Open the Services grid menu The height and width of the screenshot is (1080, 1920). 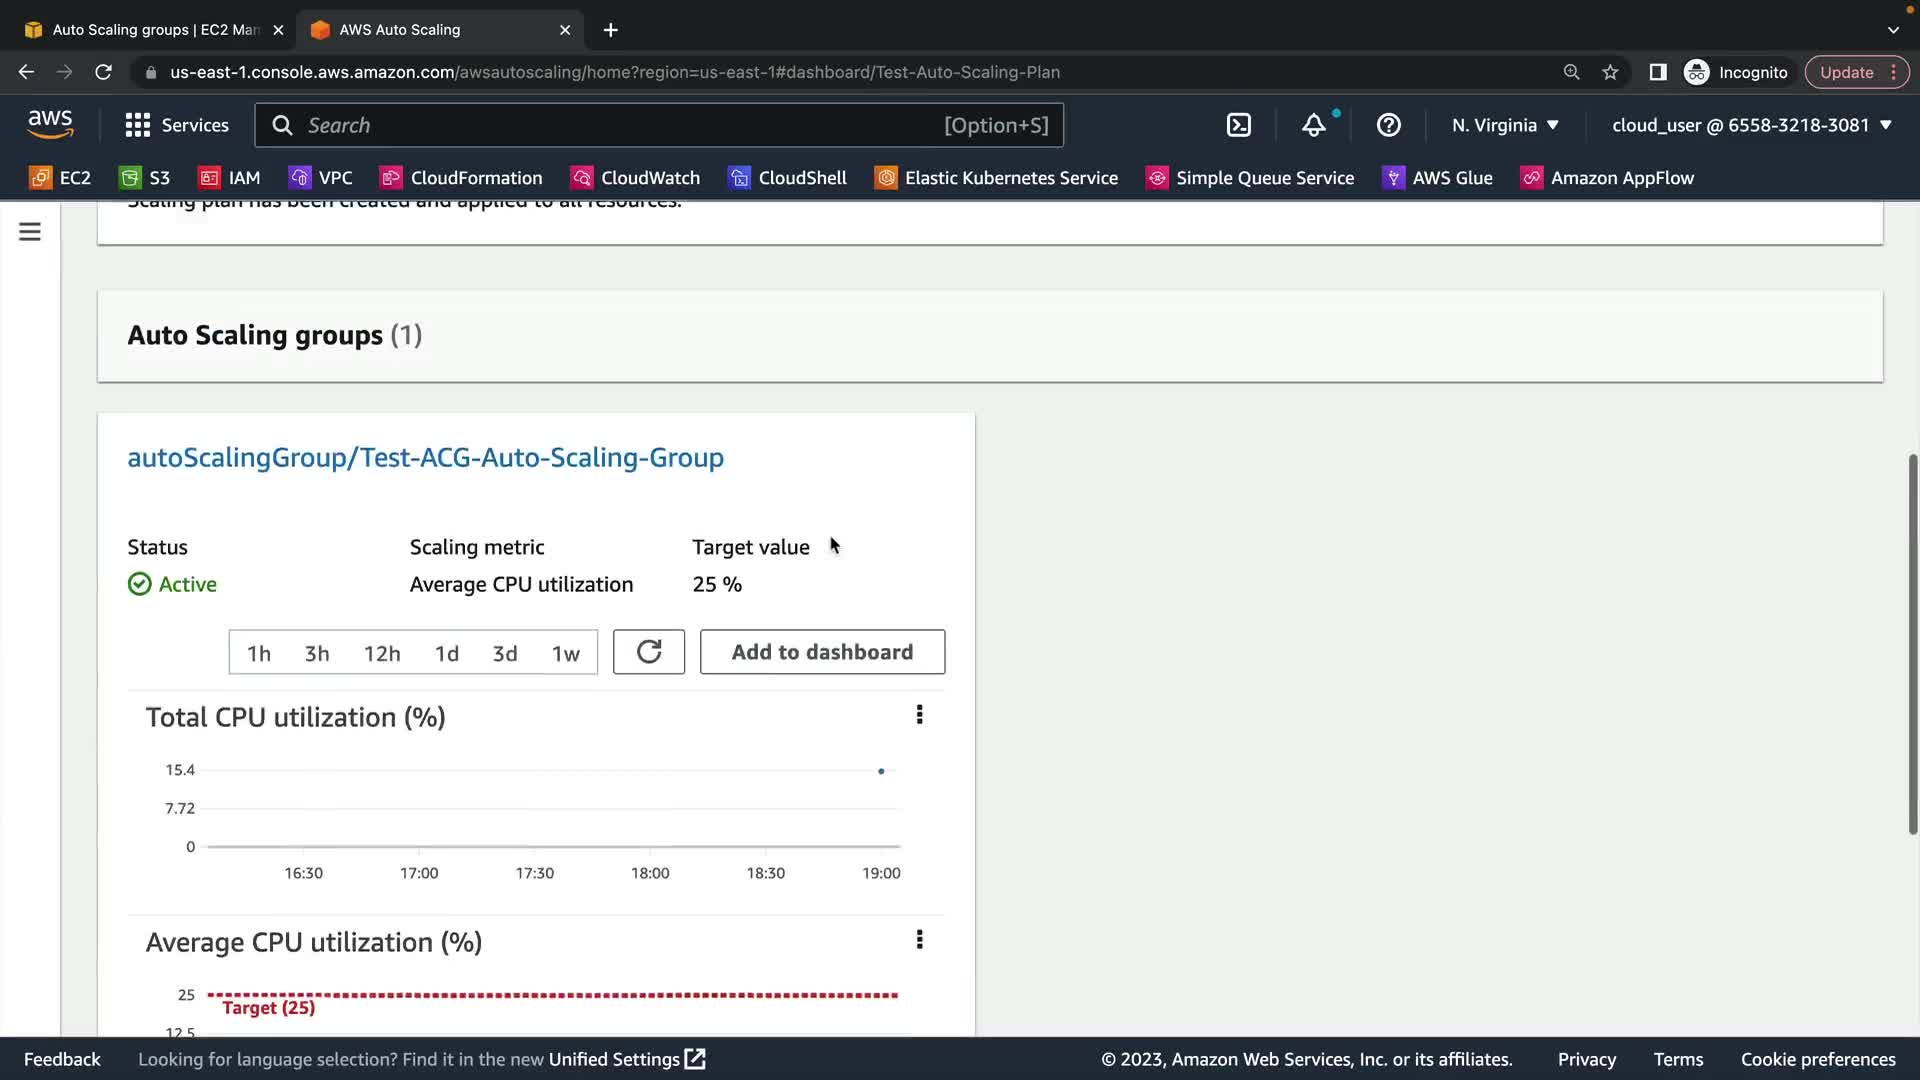click(176, 125)
